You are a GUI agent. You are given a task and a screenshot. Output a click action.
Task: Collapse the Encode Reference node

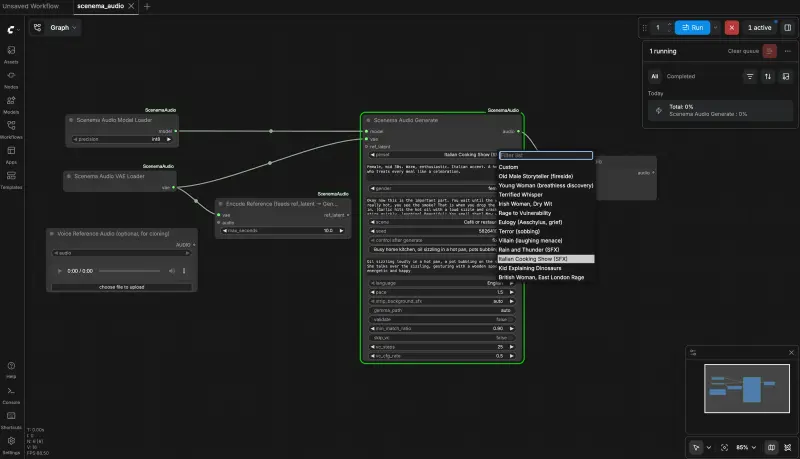[220, 203]
